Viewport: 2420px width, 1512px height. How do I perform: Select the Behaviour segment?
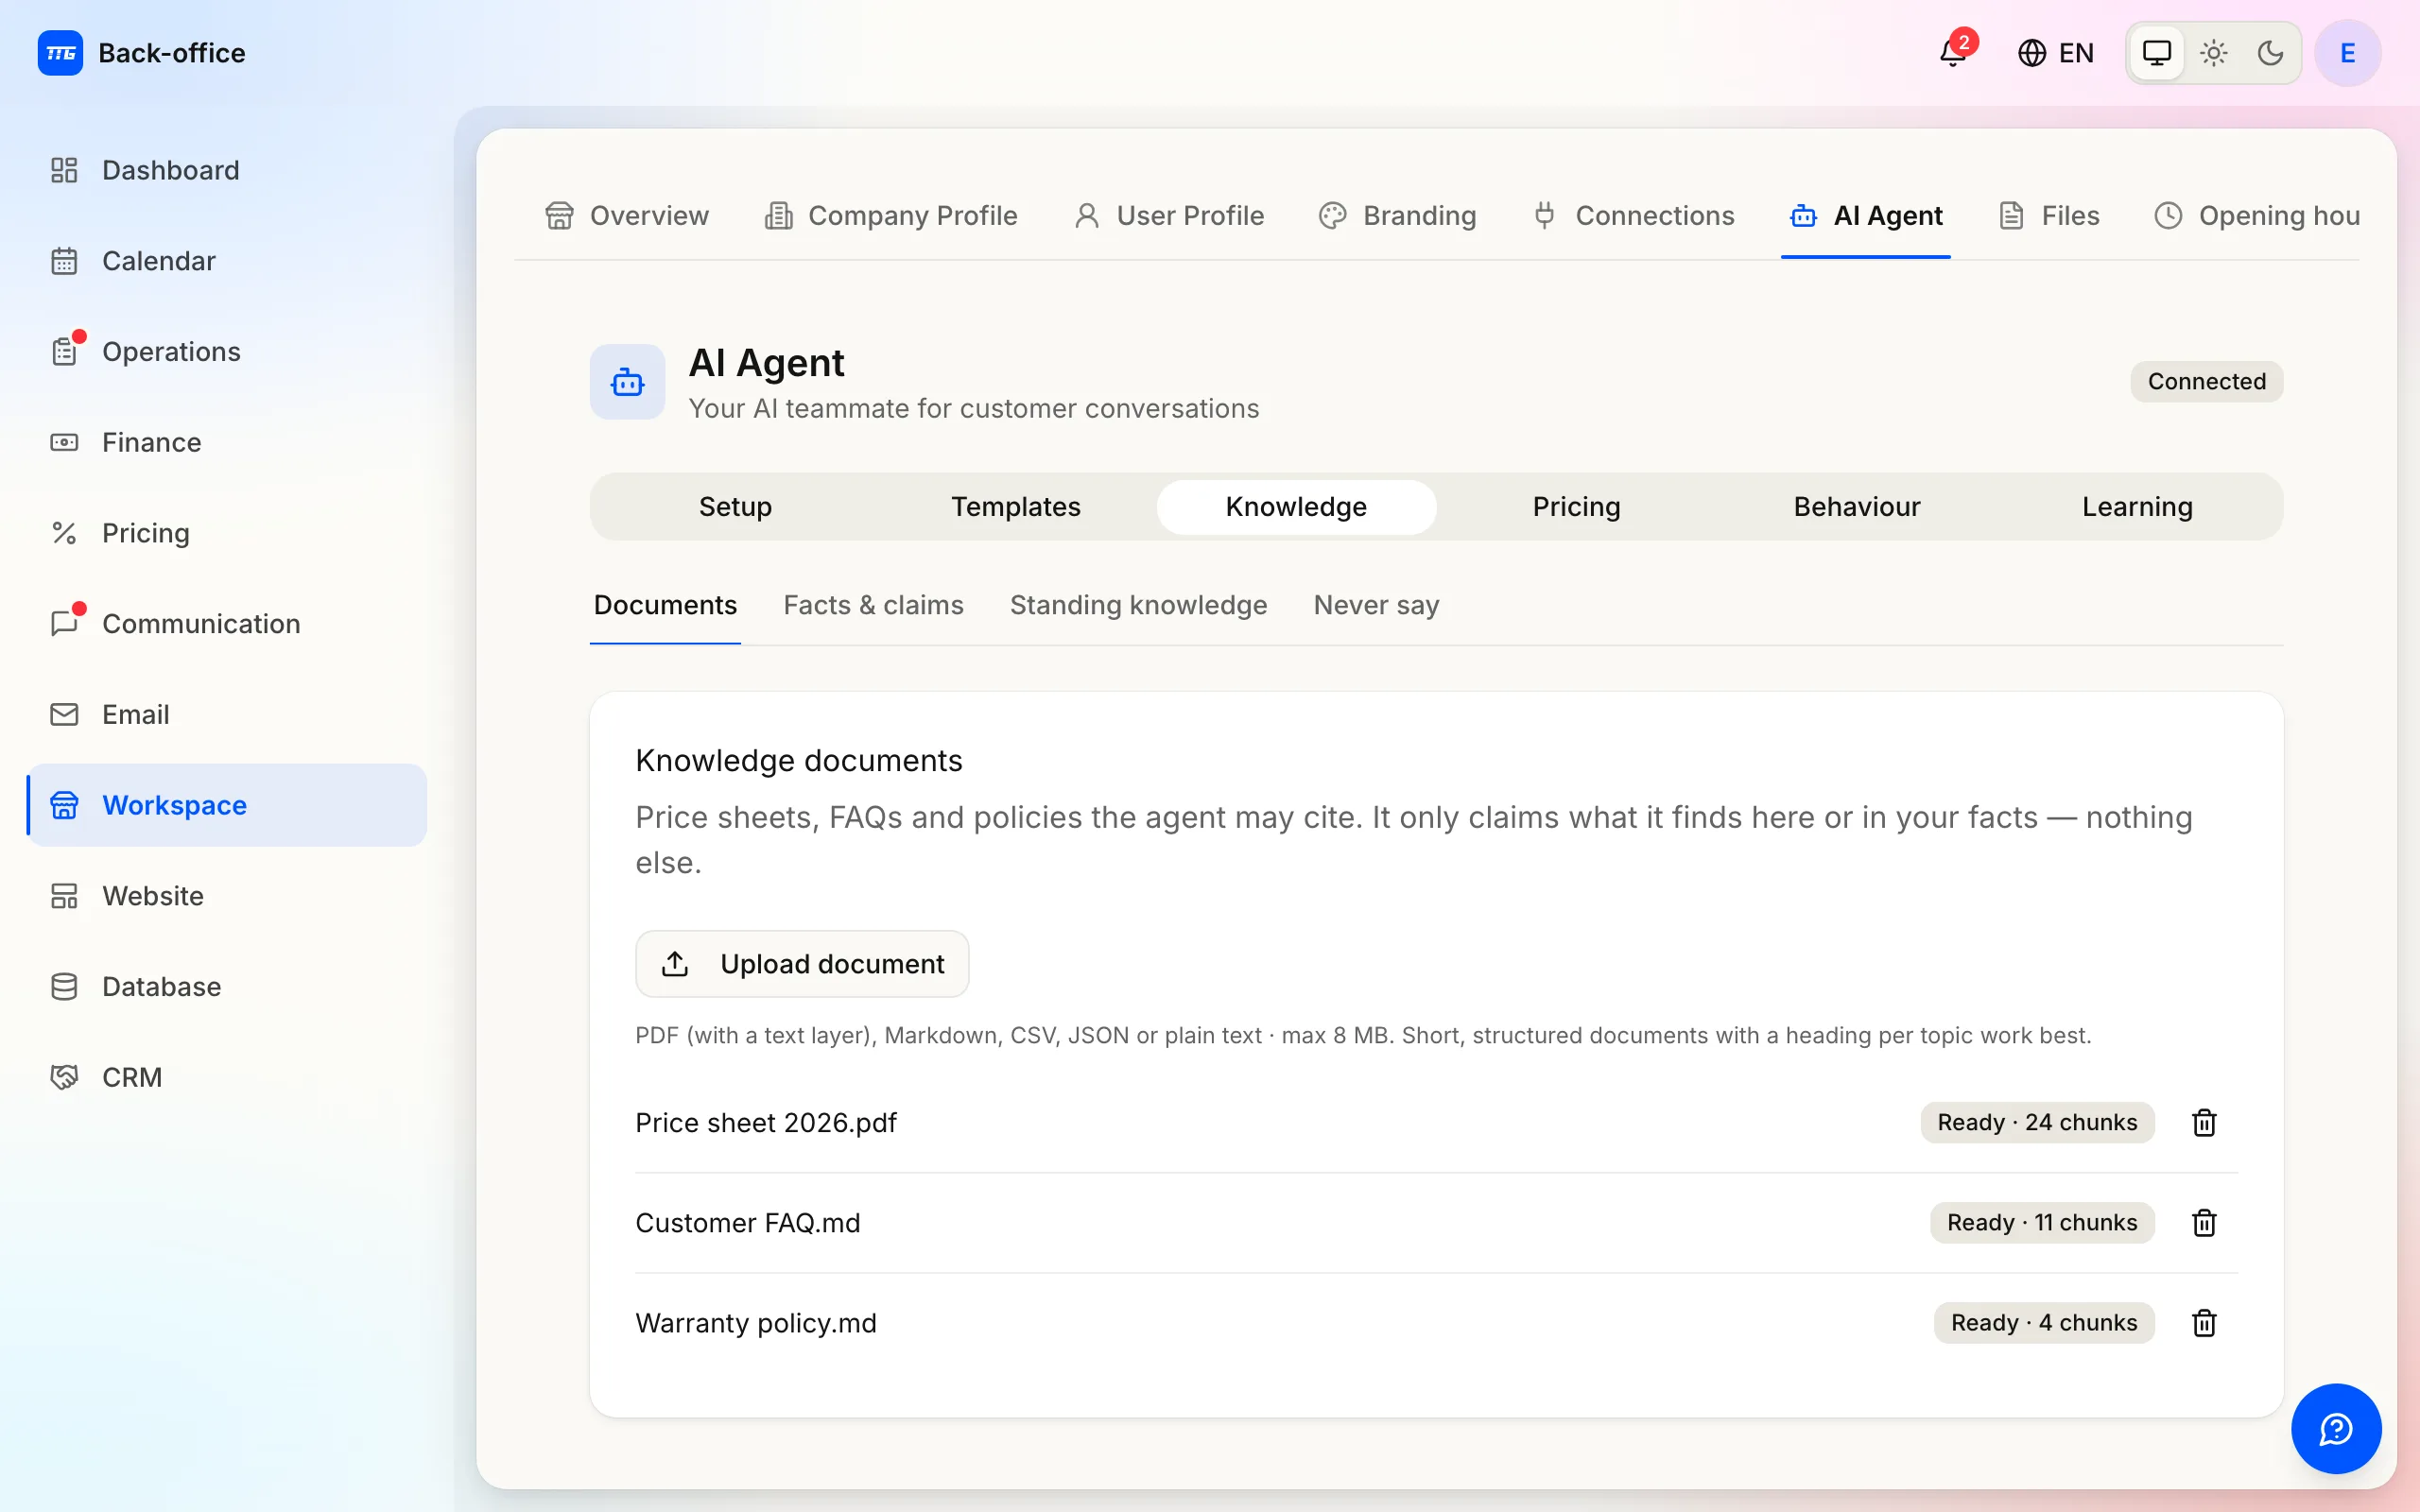click(x=1857, y=507)
